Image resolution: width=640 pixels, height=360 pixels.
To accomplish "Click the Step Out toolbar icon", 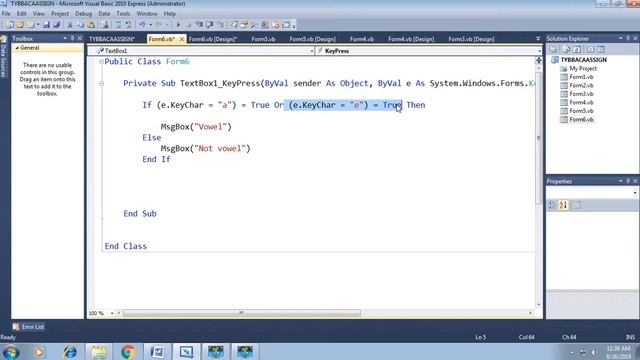I will pyautogui.click(x=220, y=25).
